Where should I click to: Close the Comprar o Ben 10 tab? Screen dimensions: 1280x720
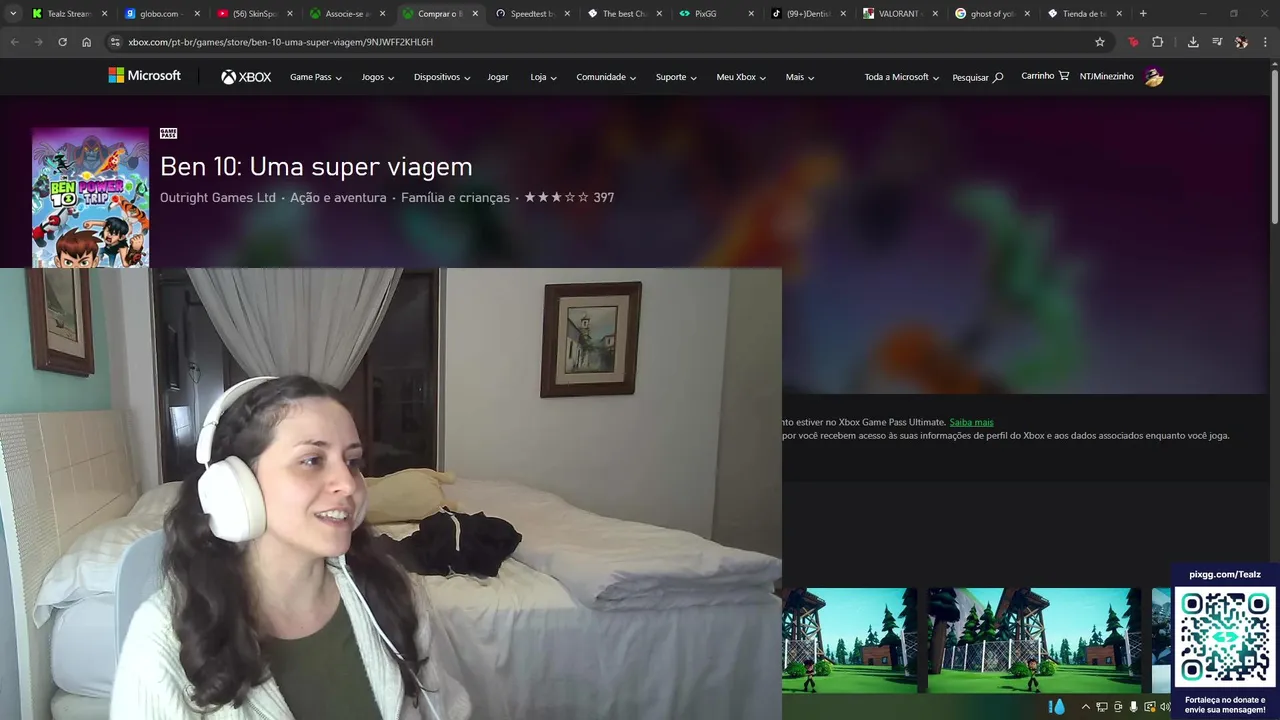click(475, 14)
